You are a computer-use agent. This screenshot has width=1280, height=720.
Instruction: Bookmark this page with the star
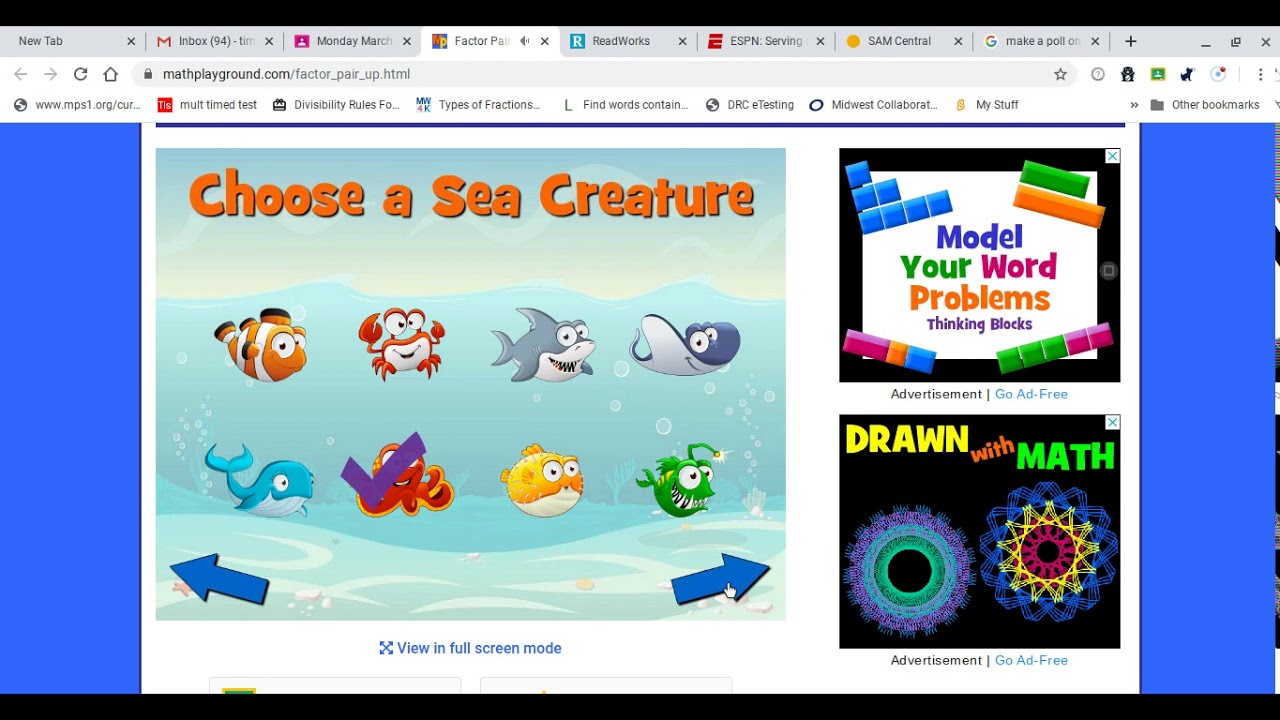pyautogui.click(x=1060, y=74)
